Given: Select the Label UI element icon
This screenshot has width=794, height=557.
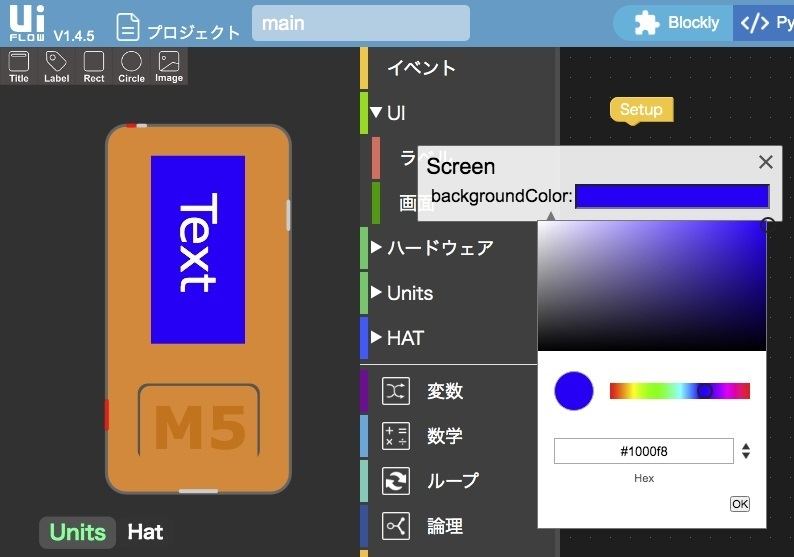Looking at the screenshot, I should click(57, 66).
